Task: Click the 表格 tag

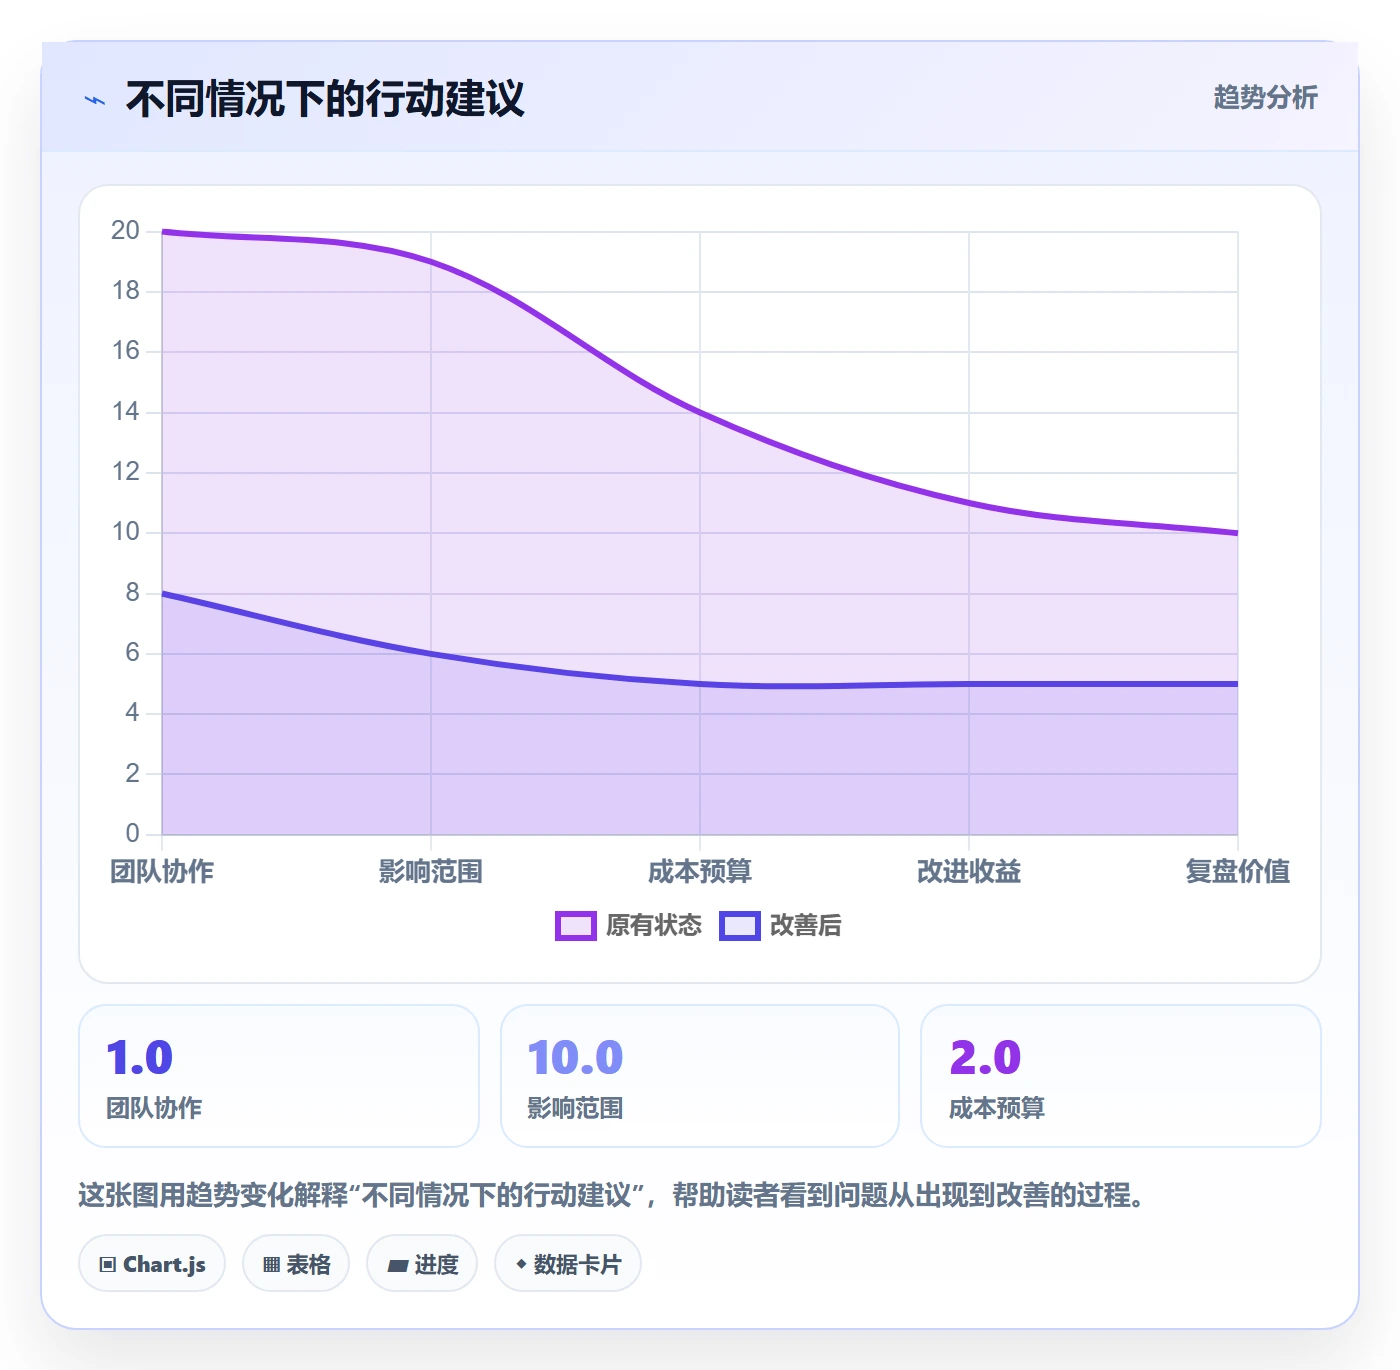Action: pos(296,1264)
